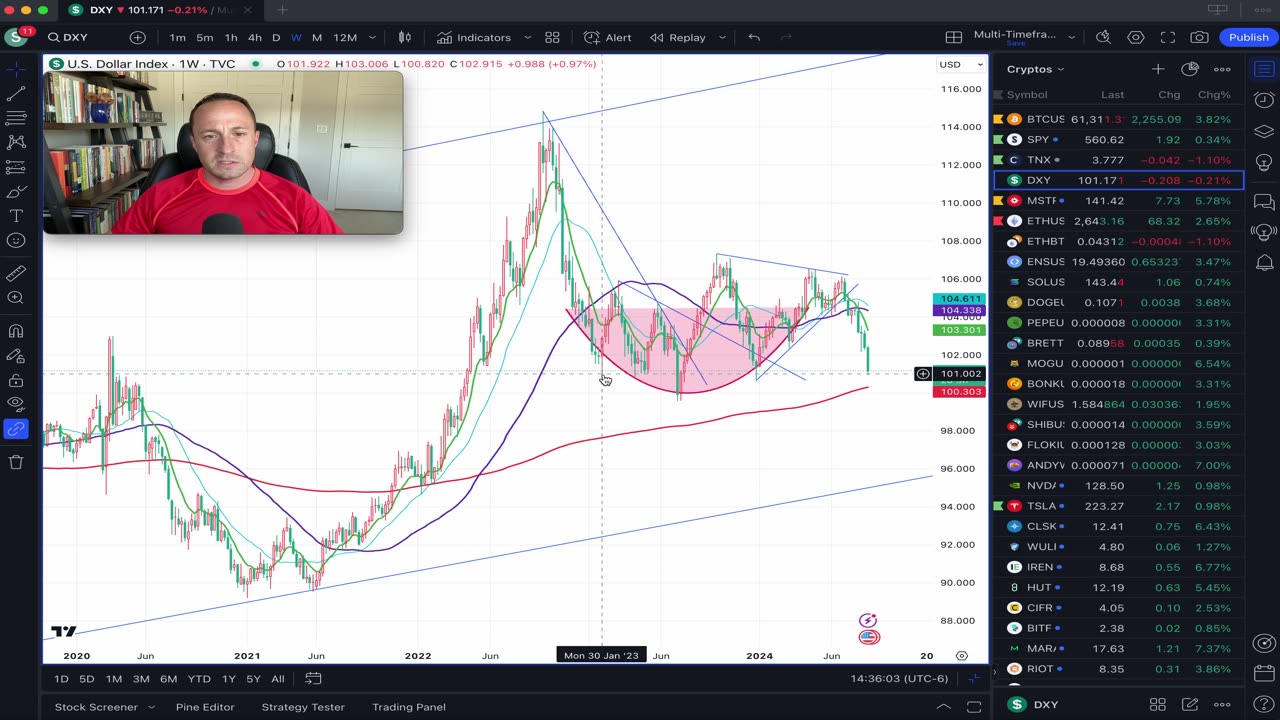Set date range to YTD
Screen dimensions: 1280x720
[199, 679]
